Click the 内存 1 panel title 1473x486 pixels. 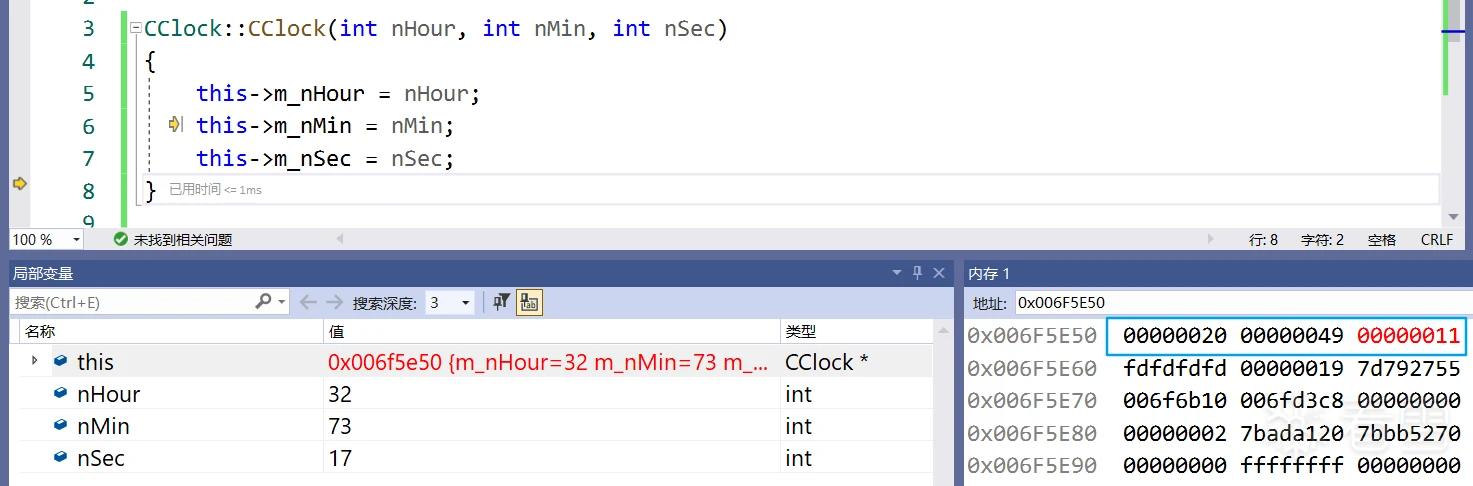[x=989, y=273]
